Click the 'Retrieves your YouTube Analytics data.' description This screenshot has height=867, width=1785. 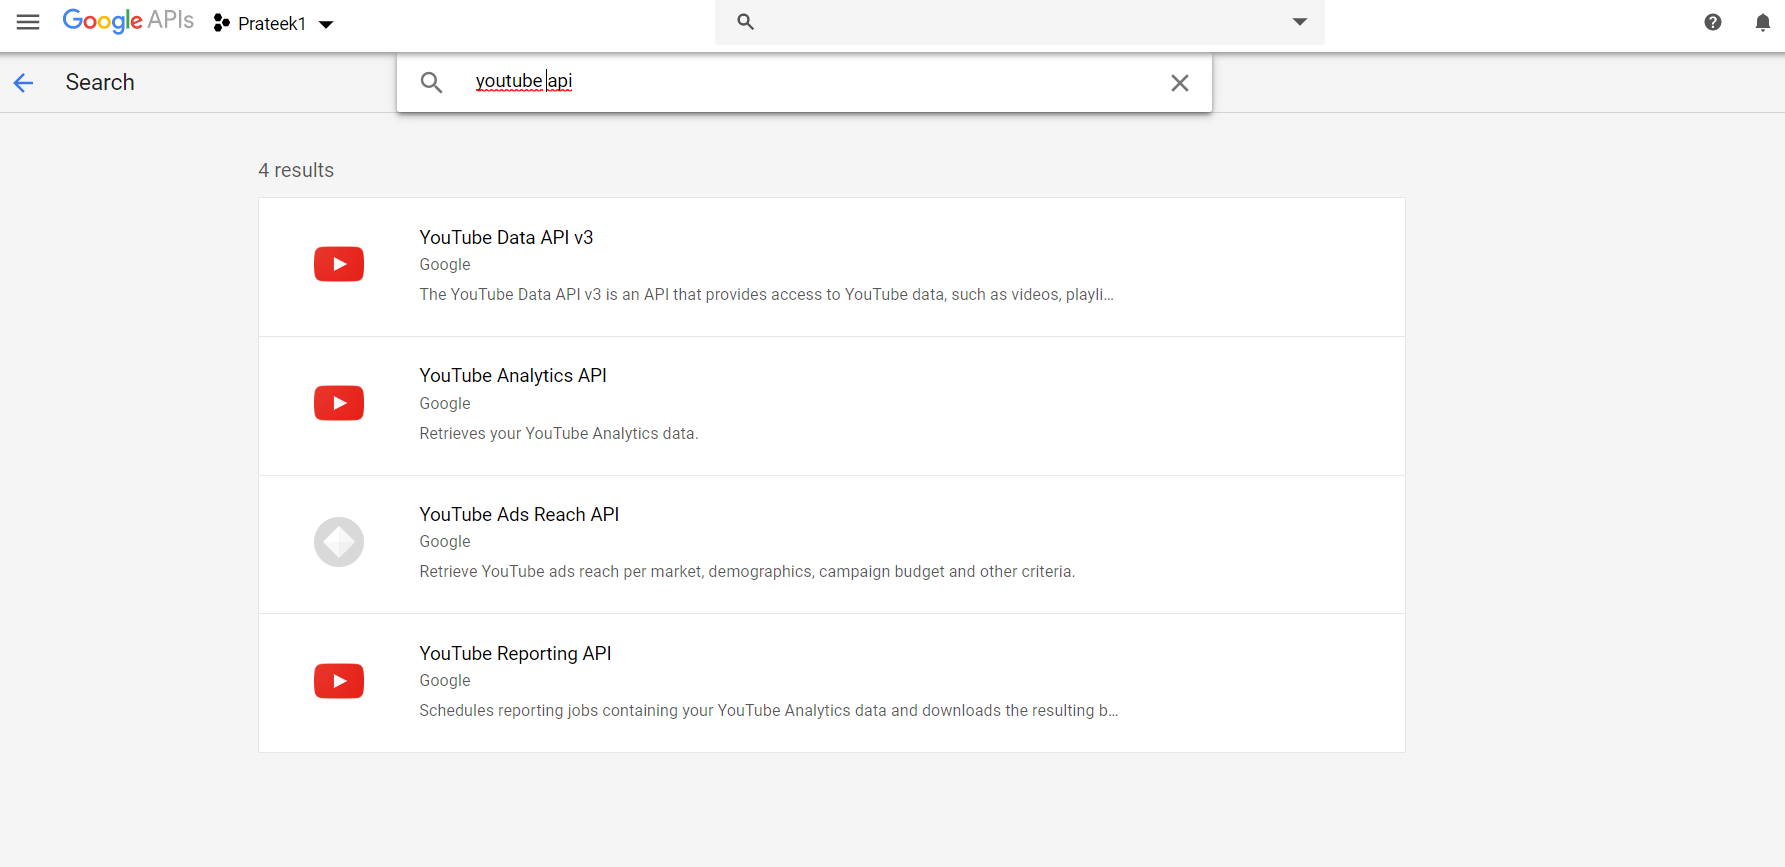click(x=559, y=433)
